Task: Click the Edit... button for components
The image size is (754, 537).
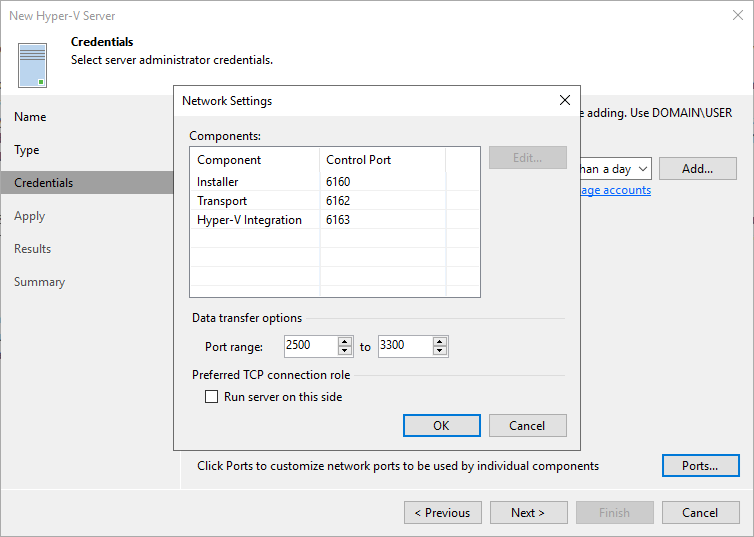Action: coord(528,158)
